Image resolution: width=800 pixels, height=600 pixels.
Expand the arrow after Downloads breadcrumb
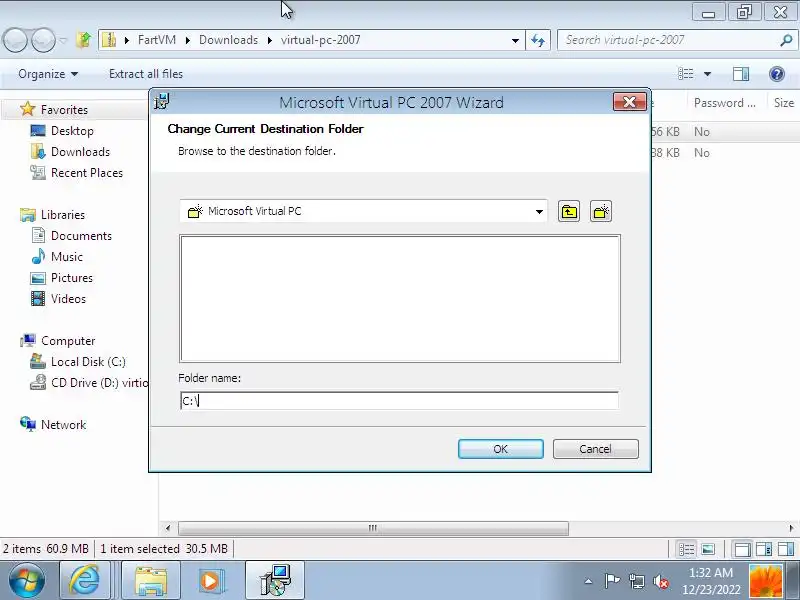click(269, 40)
